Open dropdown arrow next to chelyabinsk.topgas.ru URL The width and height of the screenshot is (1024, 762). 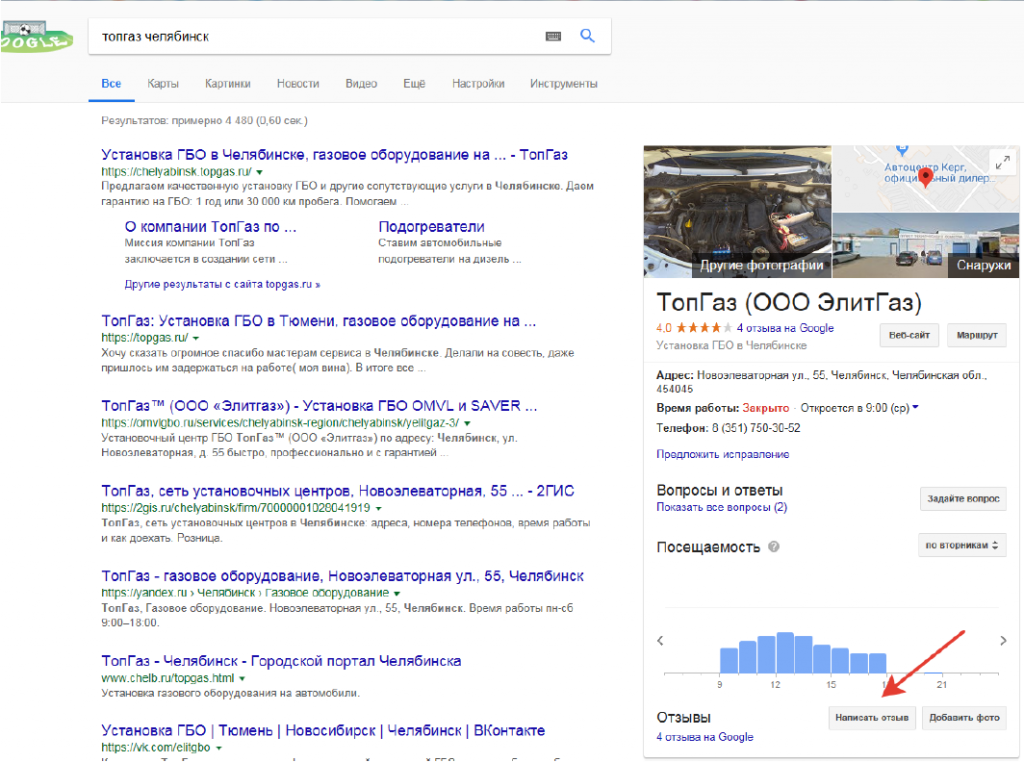(x=259, y=172)
